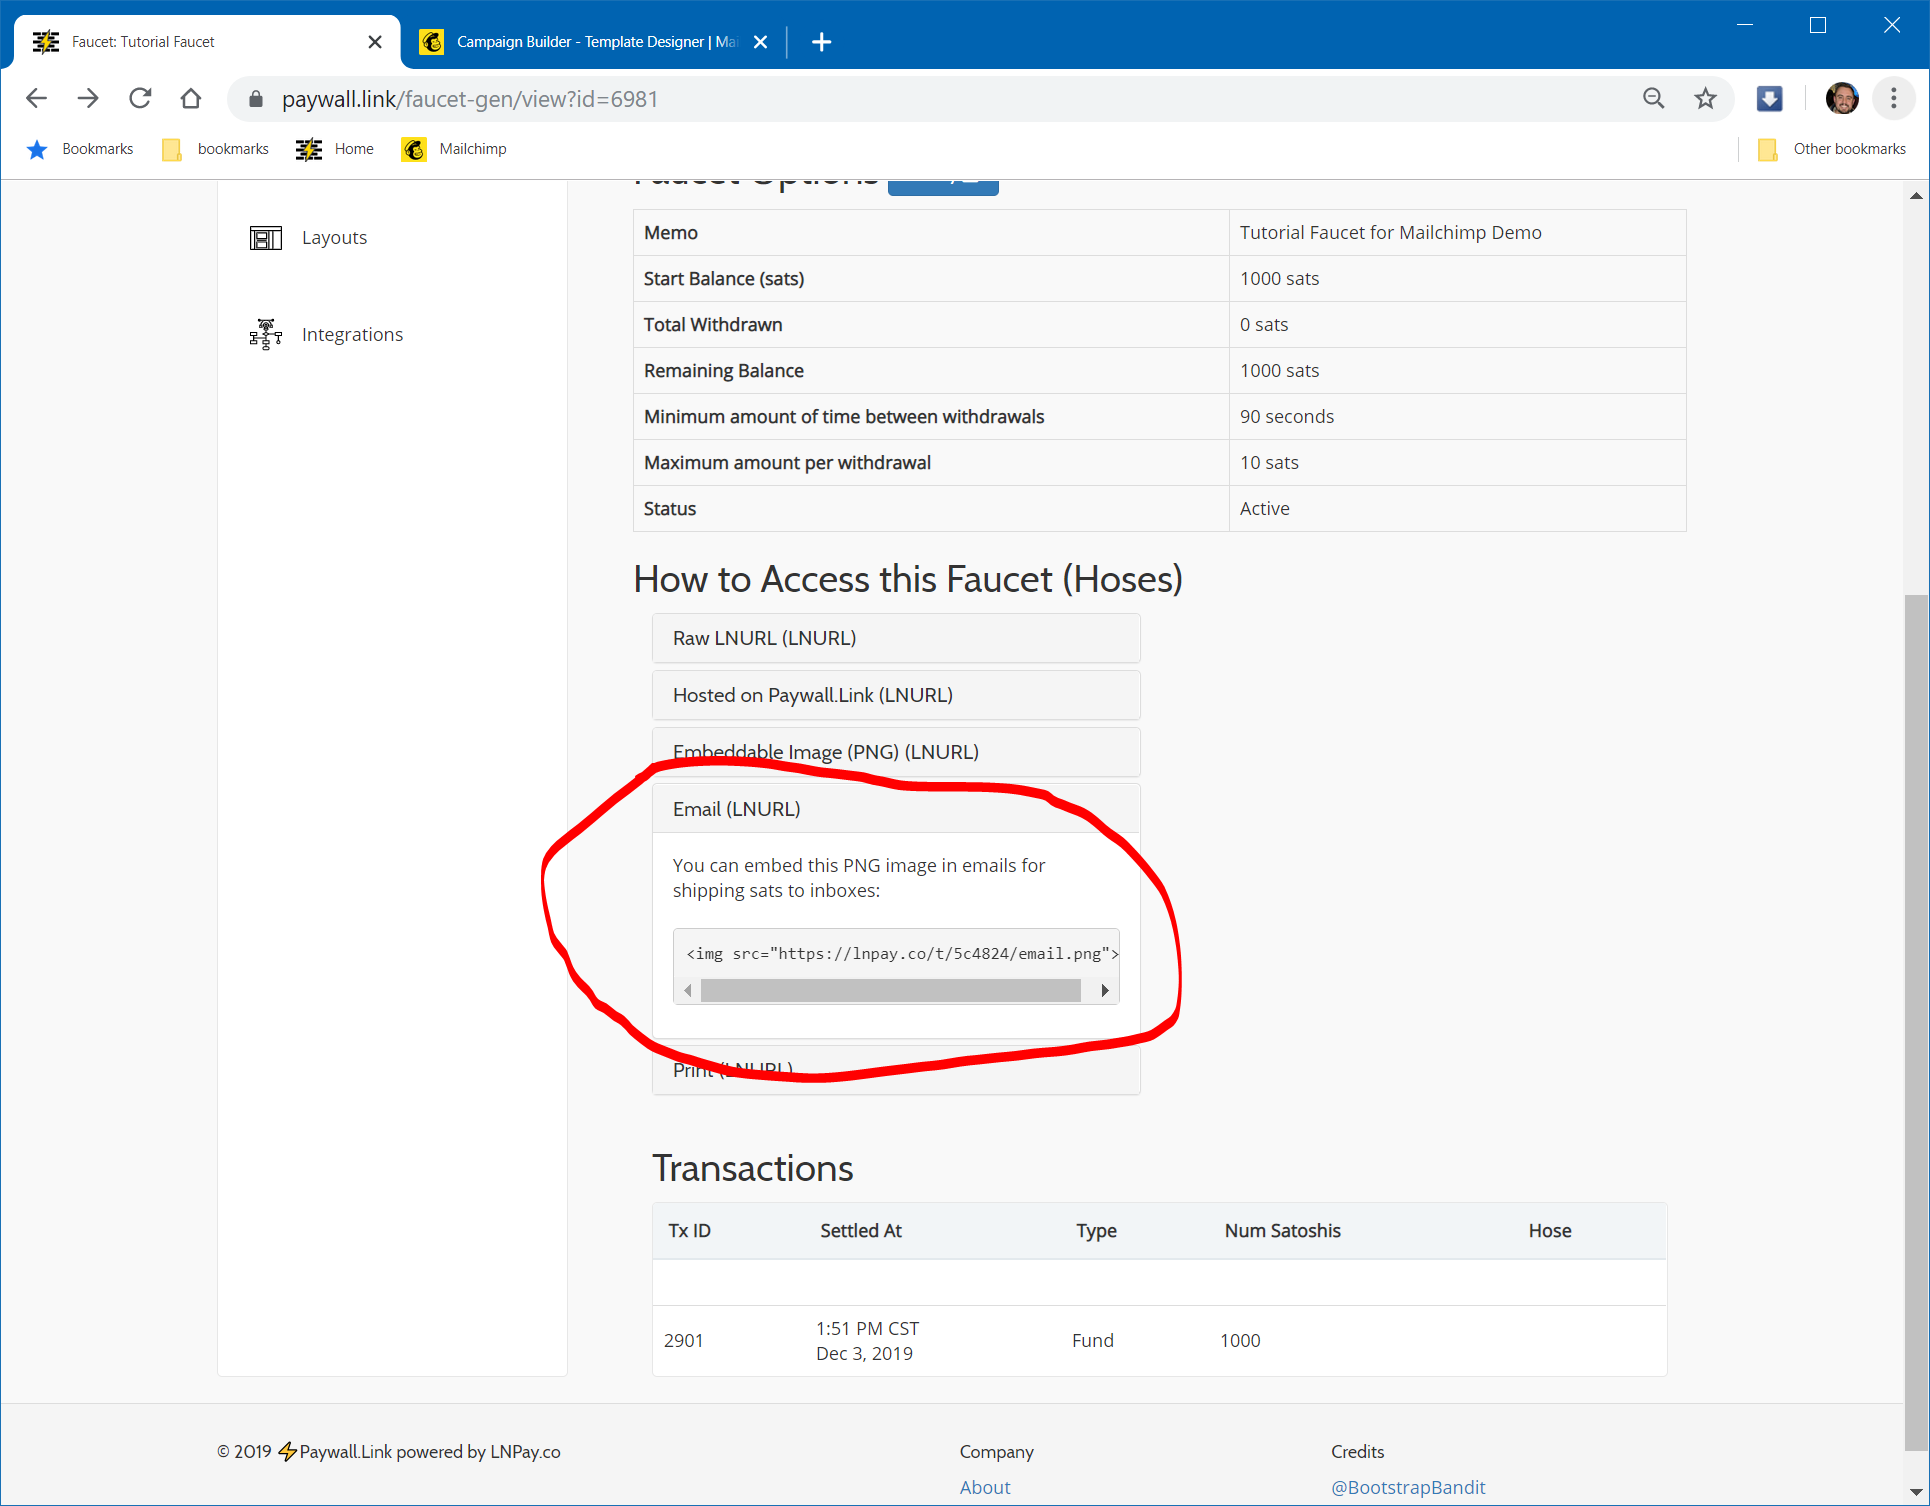1930x1506 pixels.
Task: Open the Bookmarks star shortcut
Action: 80,149
